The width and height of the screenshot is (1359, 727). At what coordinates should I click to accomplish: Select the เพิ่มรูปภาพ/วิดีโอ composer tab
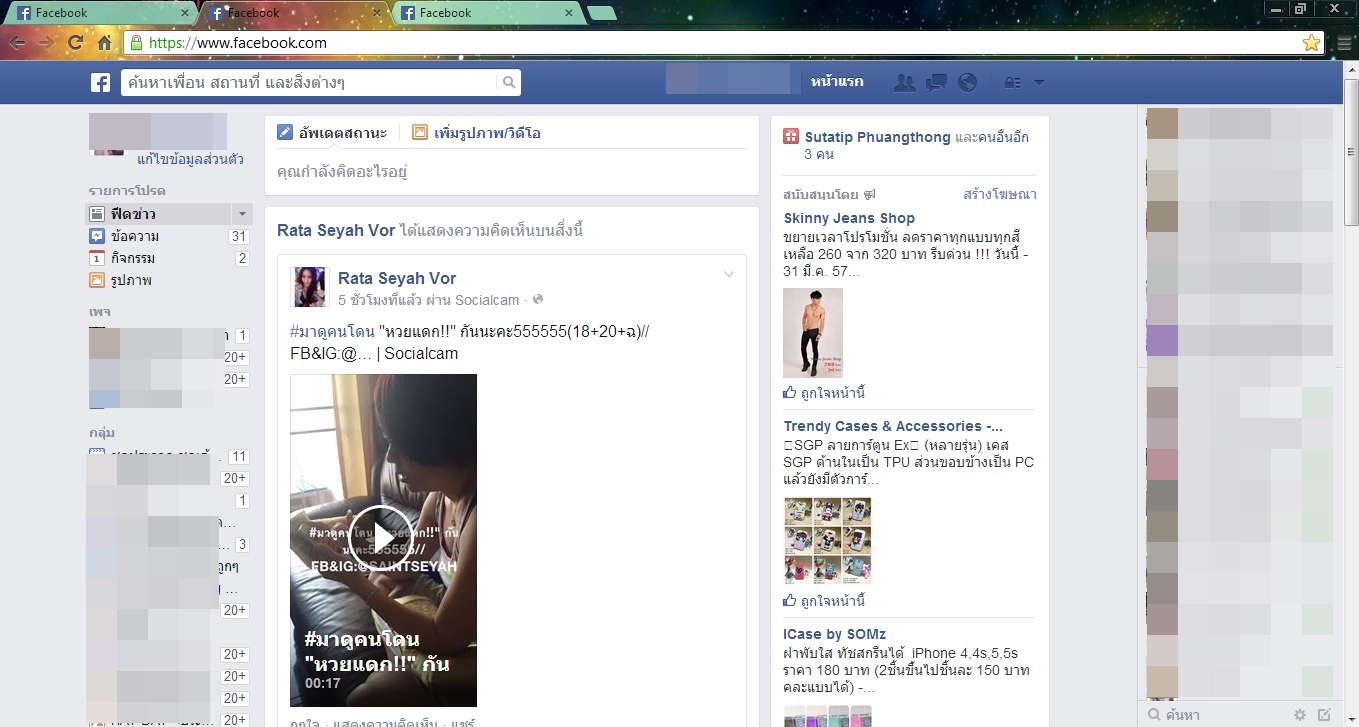click(x=476, y=132)
